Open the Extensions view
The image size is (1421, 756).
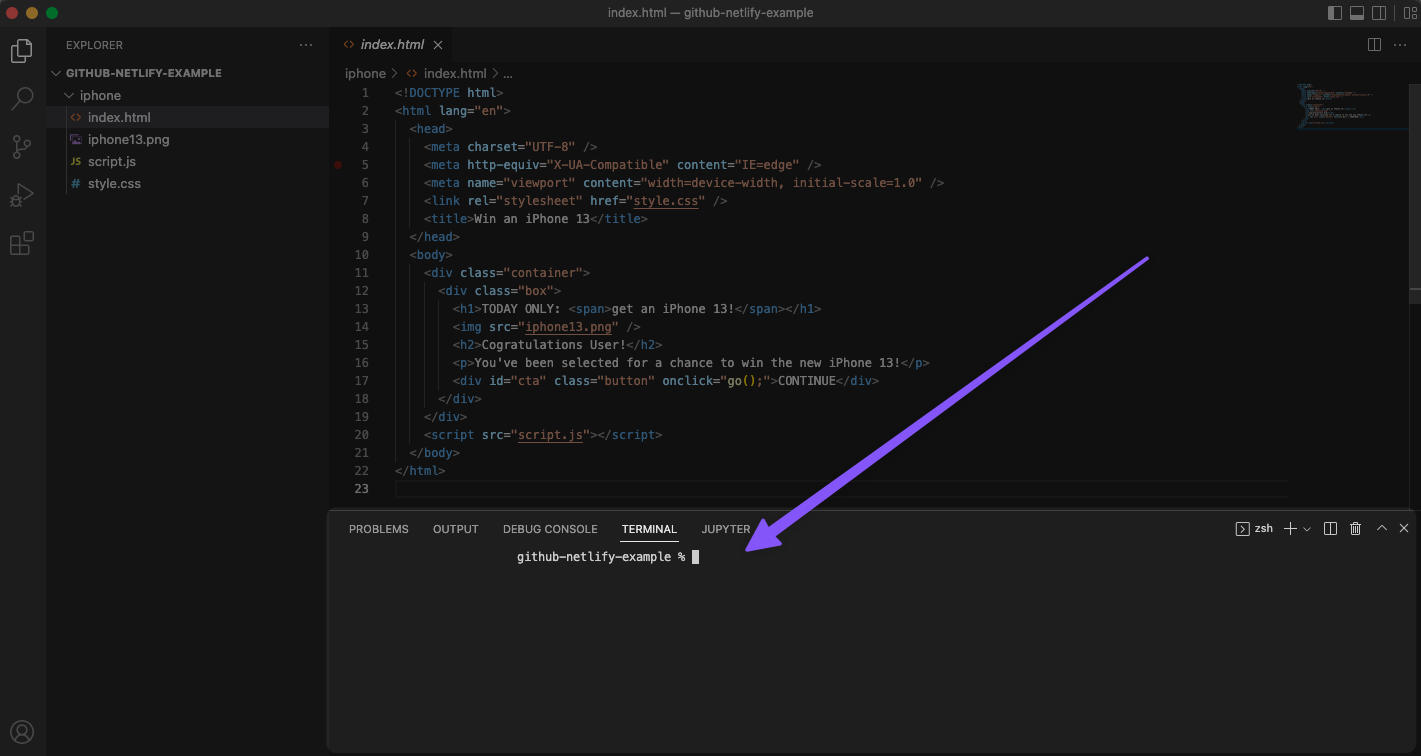[x=22, y=243]
